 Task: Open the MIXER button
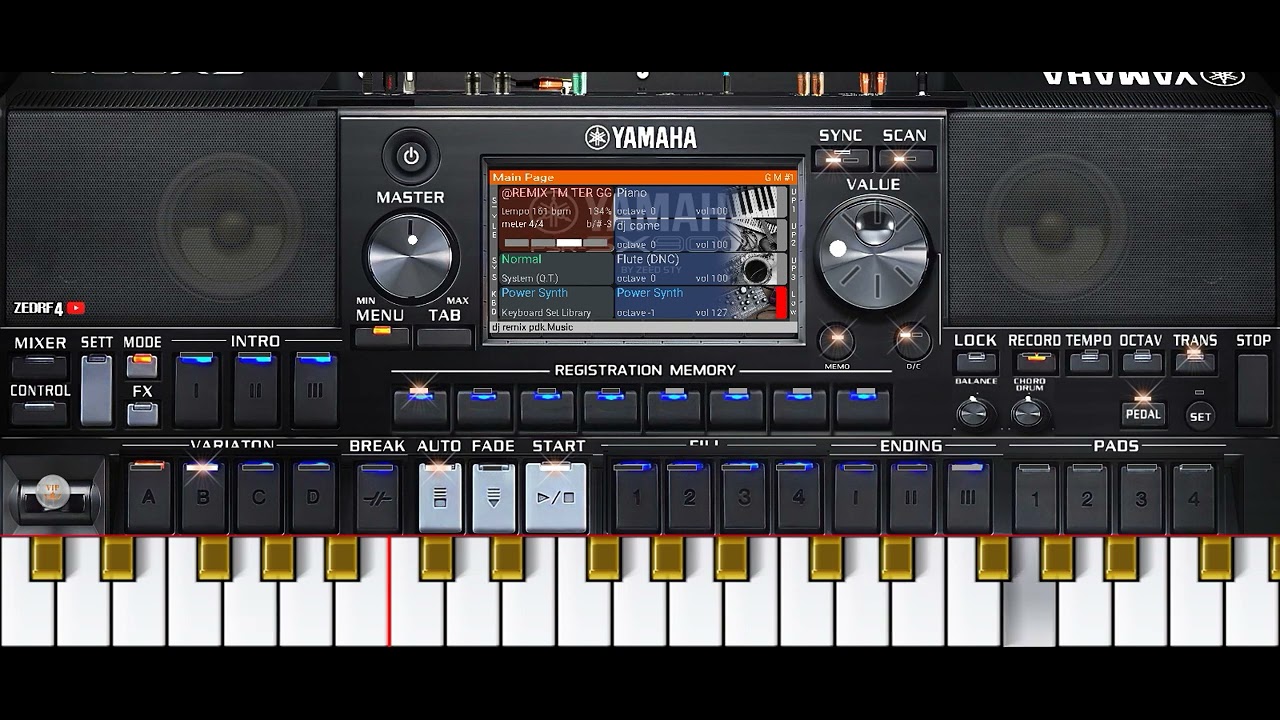[x=39, y=365]
